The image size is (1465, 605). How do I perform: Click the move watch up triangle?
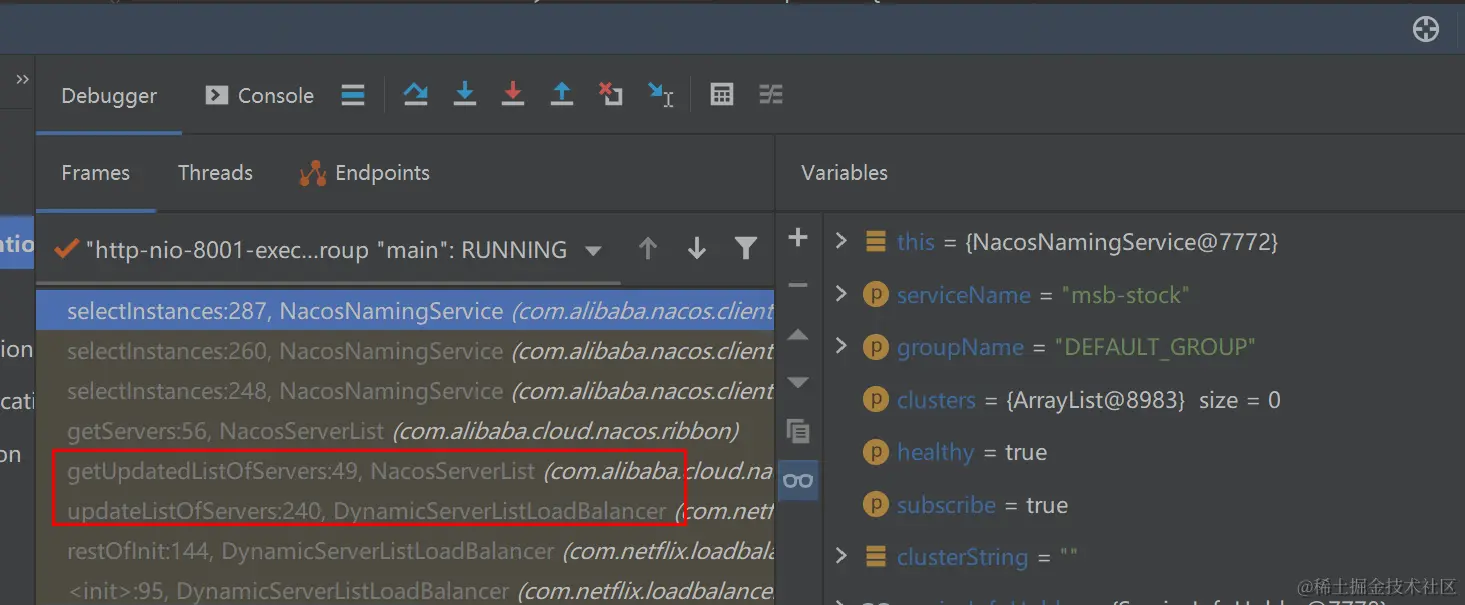pyautogui.click(x=798, y=335)
